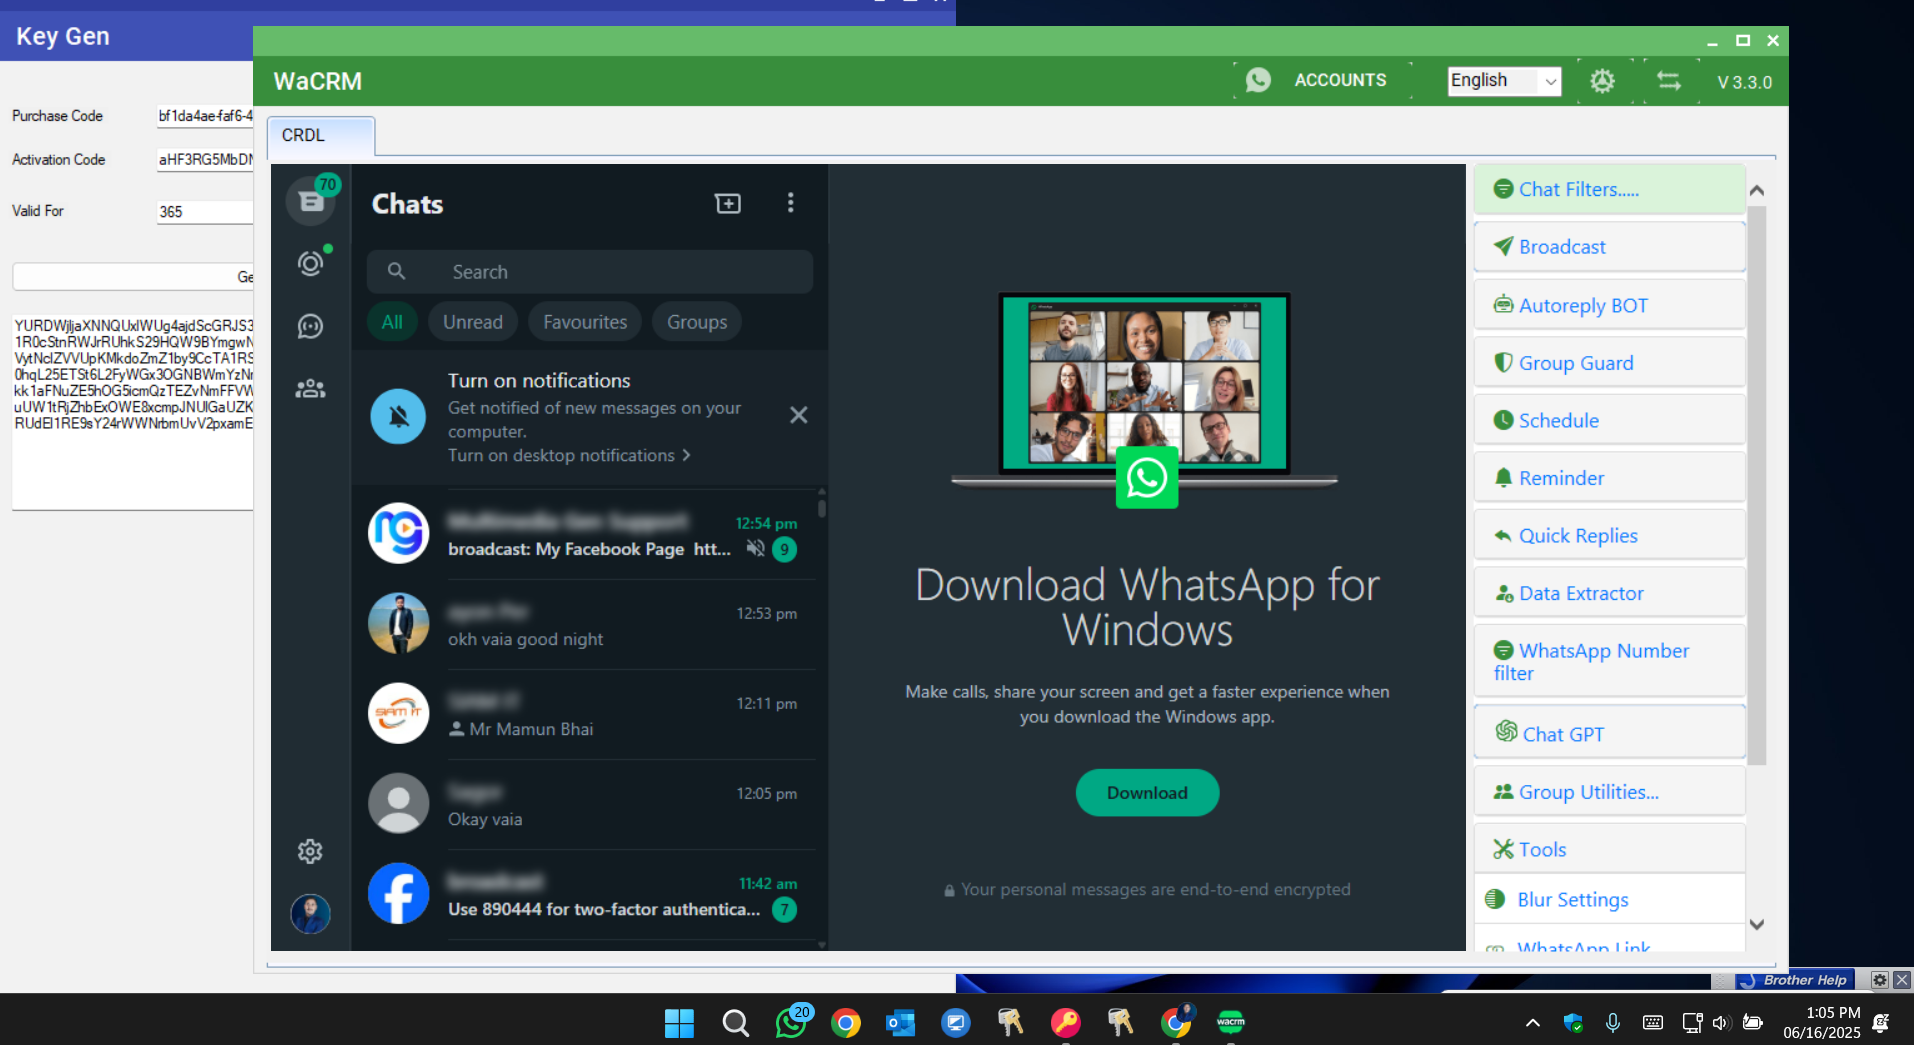Click the microphone tray icon
Image resolution: width=1914 pixels, height=1045 pixels.
[x=1612, y=1022]
